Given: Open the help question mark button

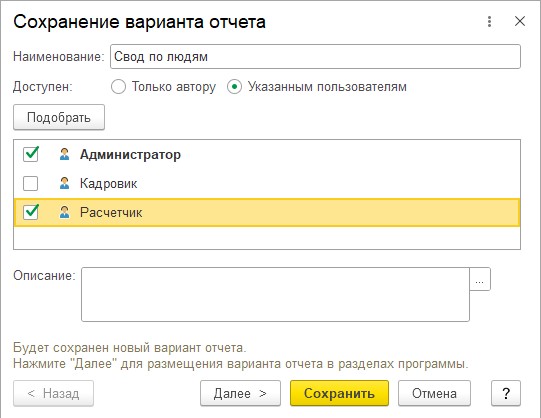Looking at the screenshot, I should coord(506,393).
